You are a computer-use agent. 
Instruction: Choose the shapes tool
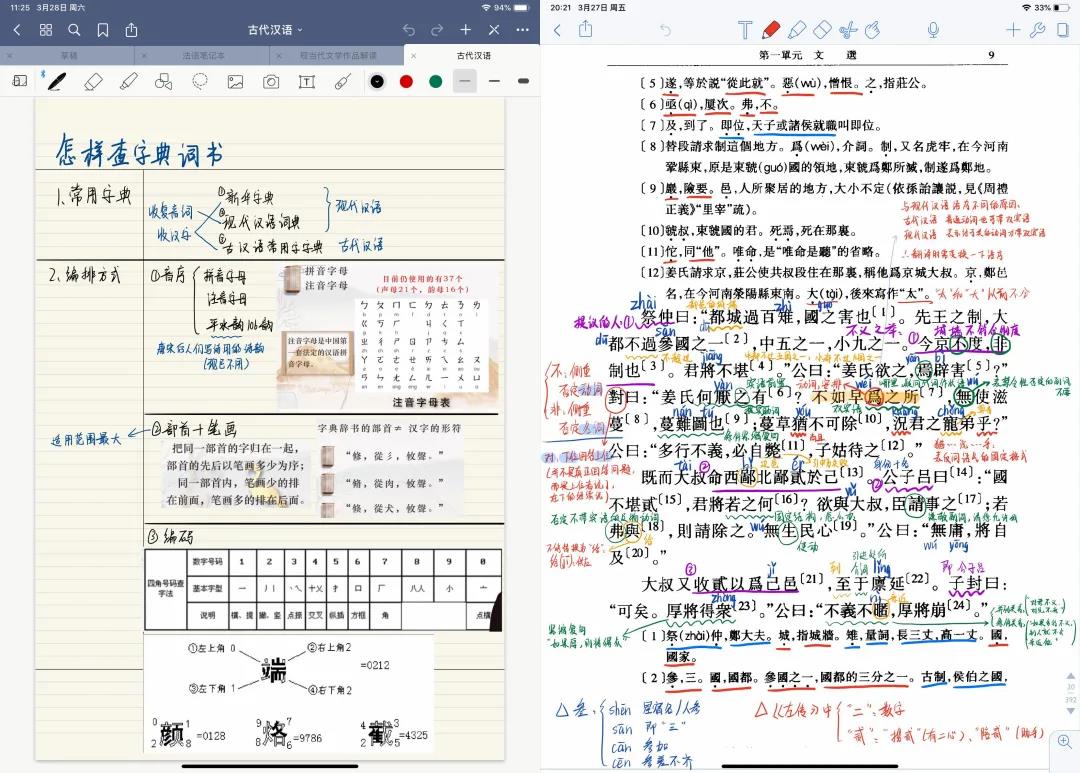164,81
